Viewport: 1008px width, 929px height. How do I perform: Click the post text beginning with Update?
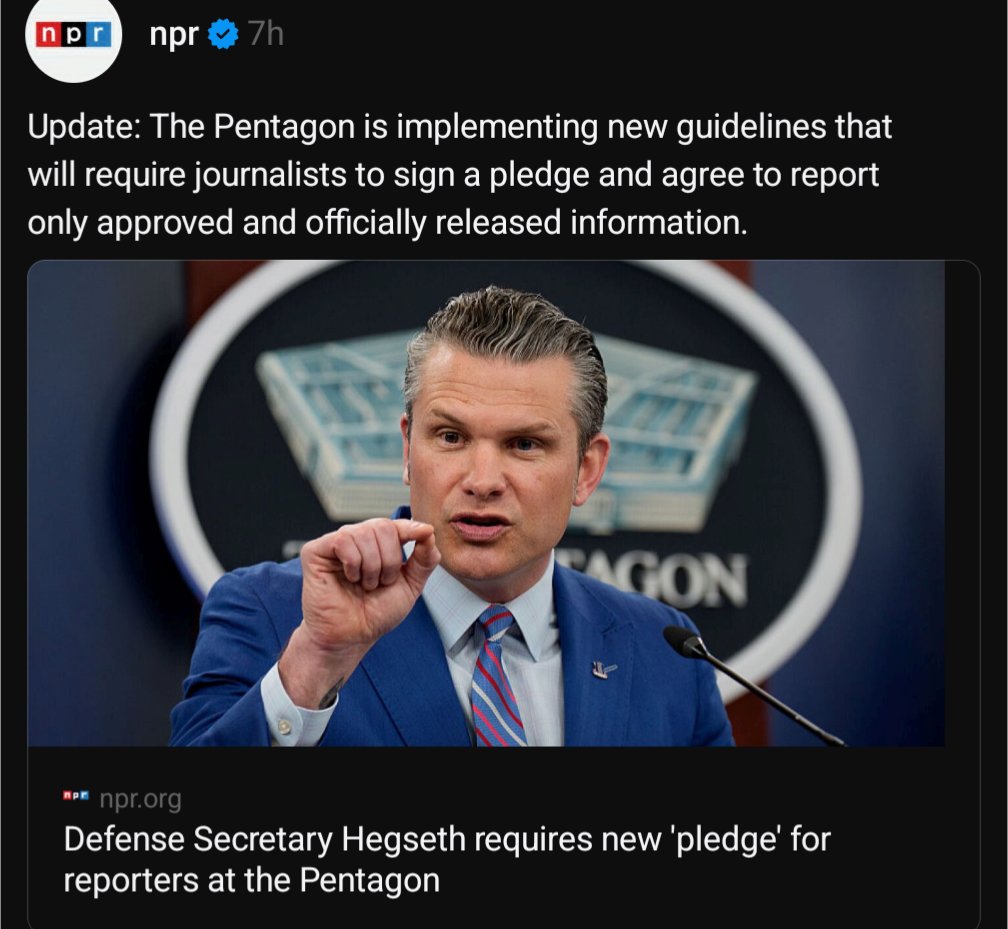pos(459,175)
